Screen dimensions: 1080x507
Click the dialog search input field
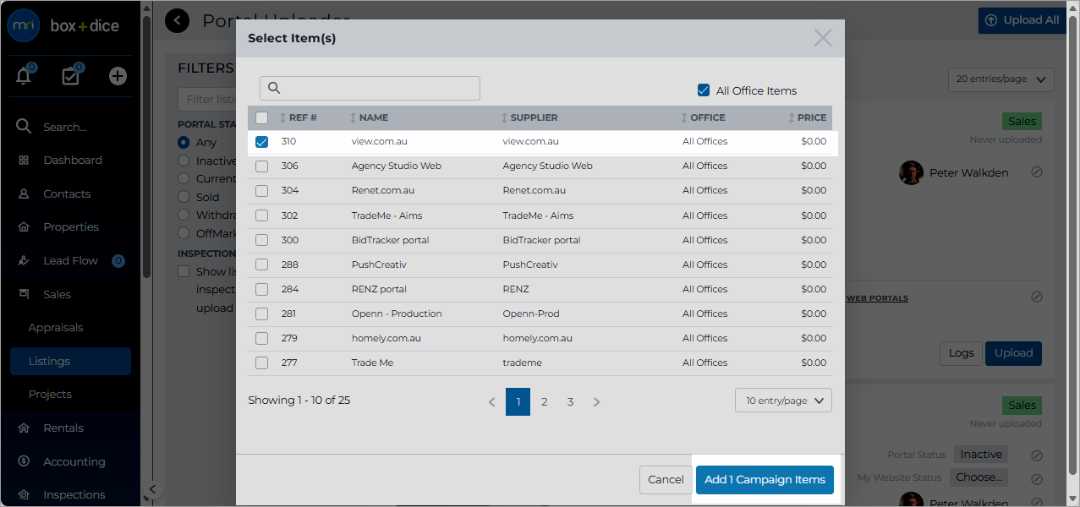tap(370, 88)
